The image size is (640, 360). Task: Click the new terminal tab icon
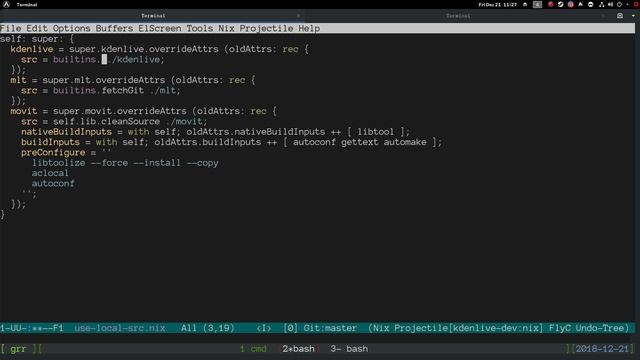pyautogui.click(x=620, y=16)
